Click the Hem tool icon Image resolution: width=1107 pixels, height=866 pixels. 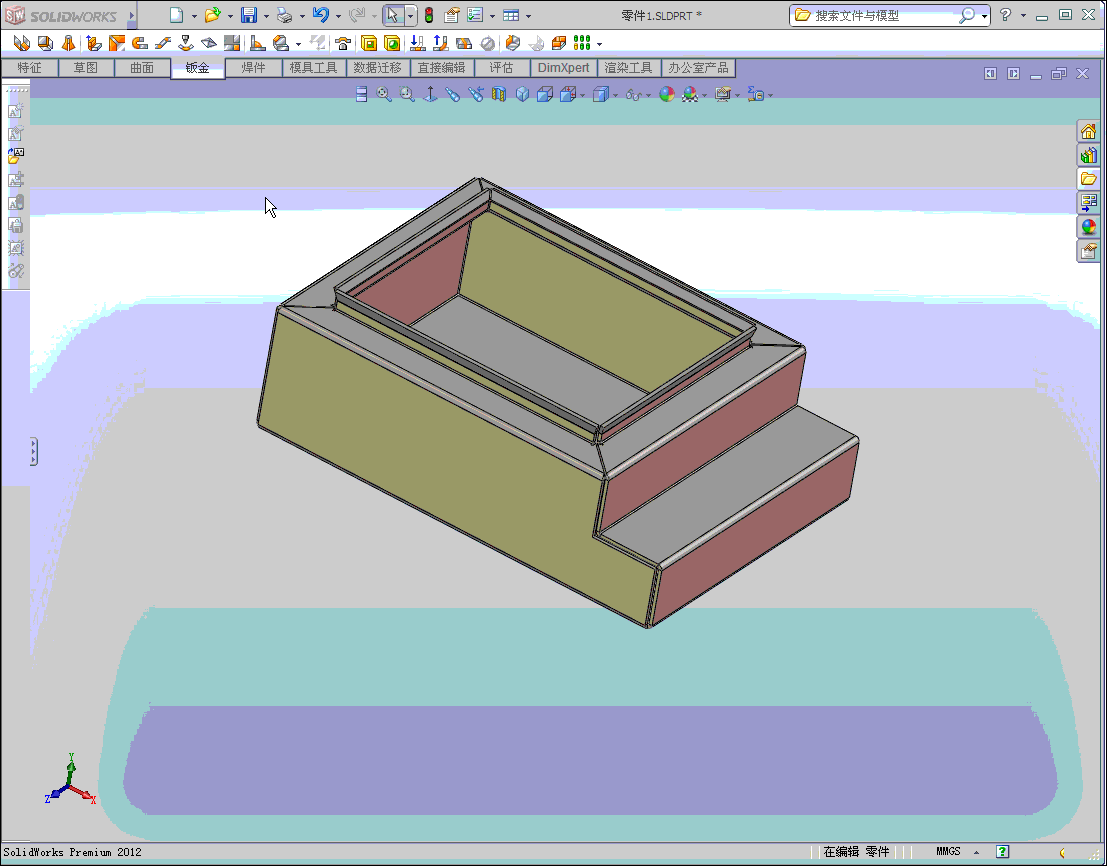140,44
